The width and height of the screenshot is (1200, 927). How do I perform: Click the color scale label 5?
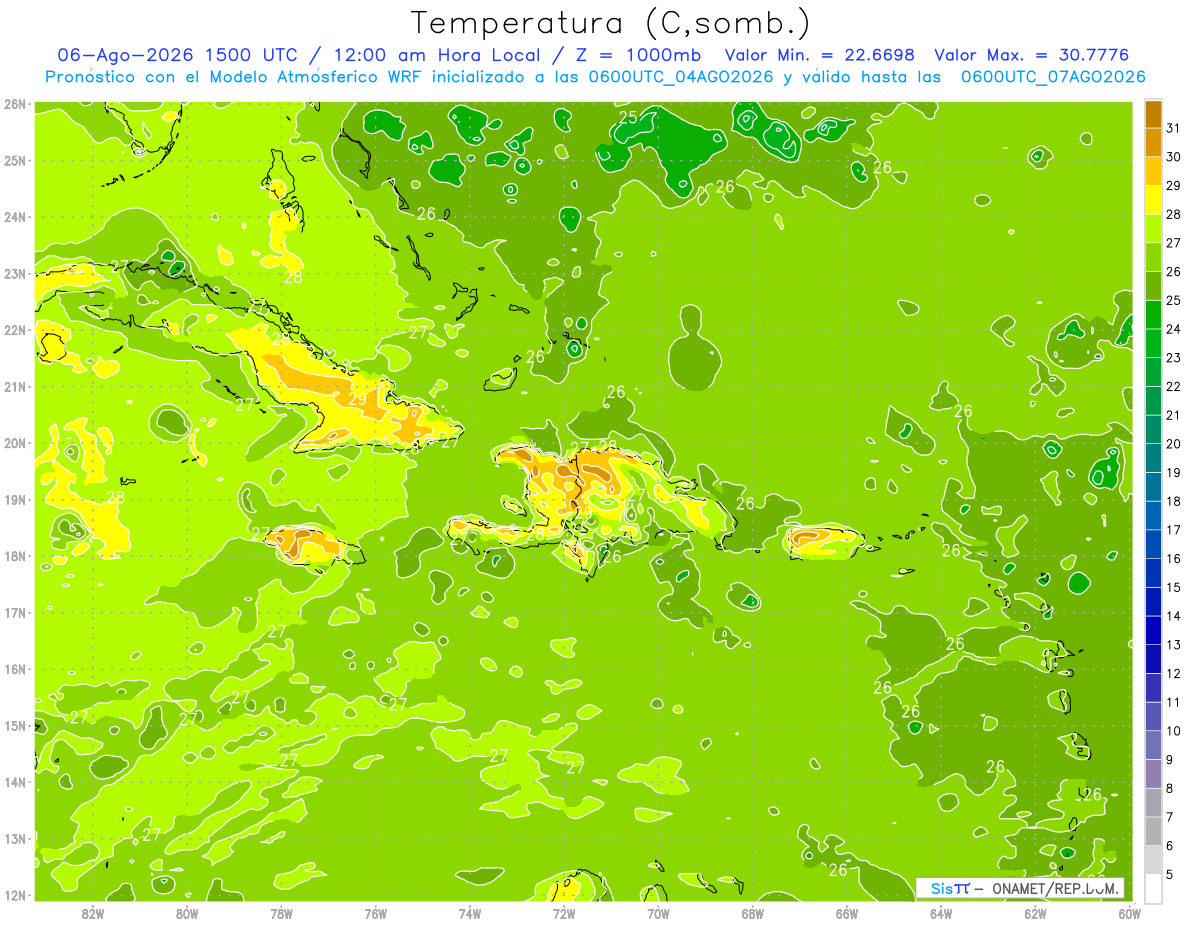click(1171, 875)
